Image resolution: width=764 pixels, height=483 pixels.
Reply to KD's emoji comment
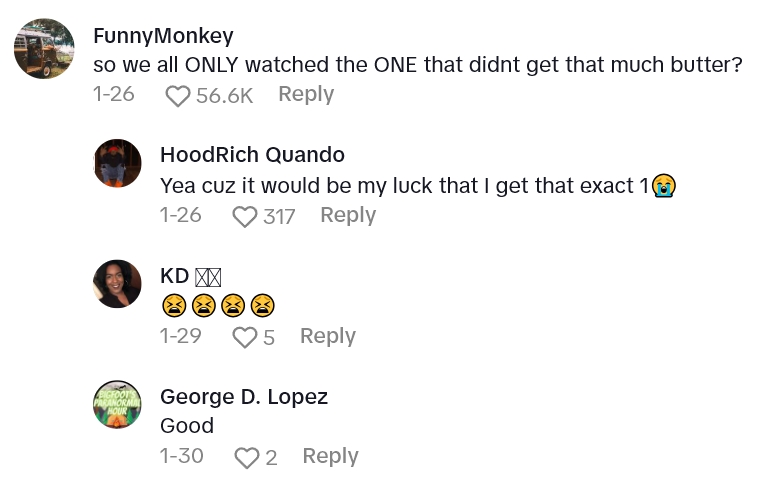tap(327, 336)
